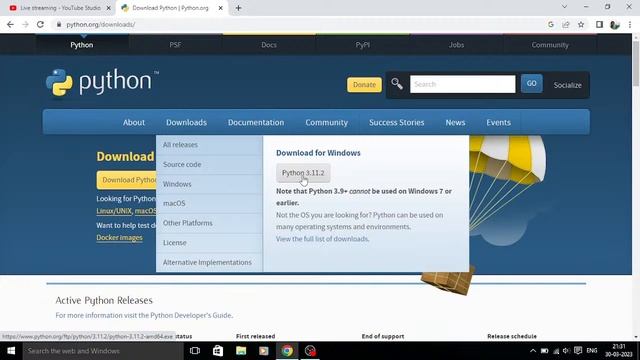Click the Chrome icon in the taskbar

point(287,351)
